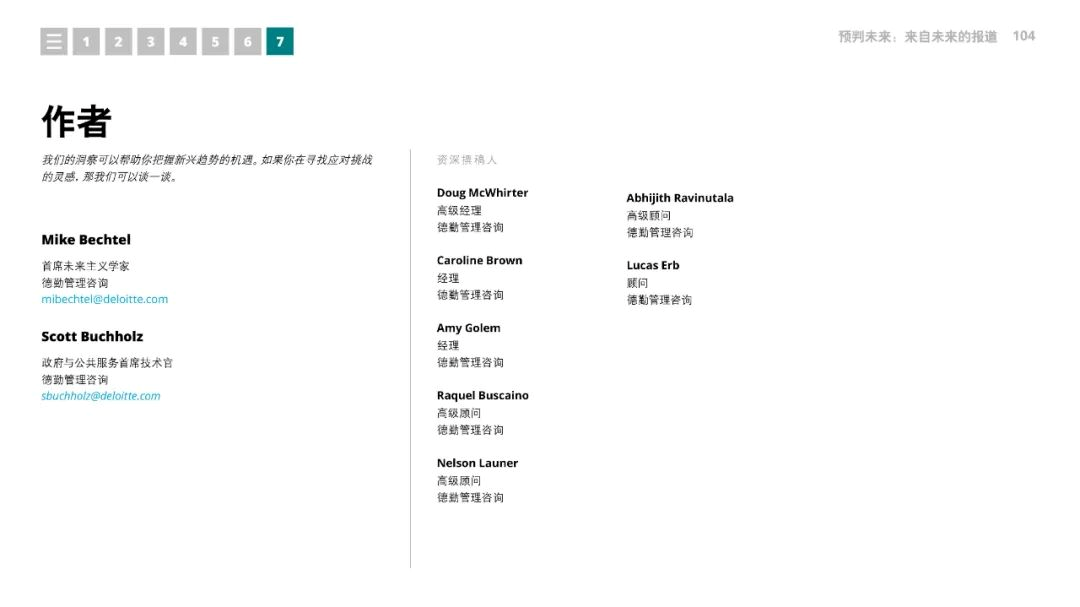The width and height of the screenshot is (1080, 607).
Task: Click 顾问 title under Lucas Erb
Action: tap(637, 283)
